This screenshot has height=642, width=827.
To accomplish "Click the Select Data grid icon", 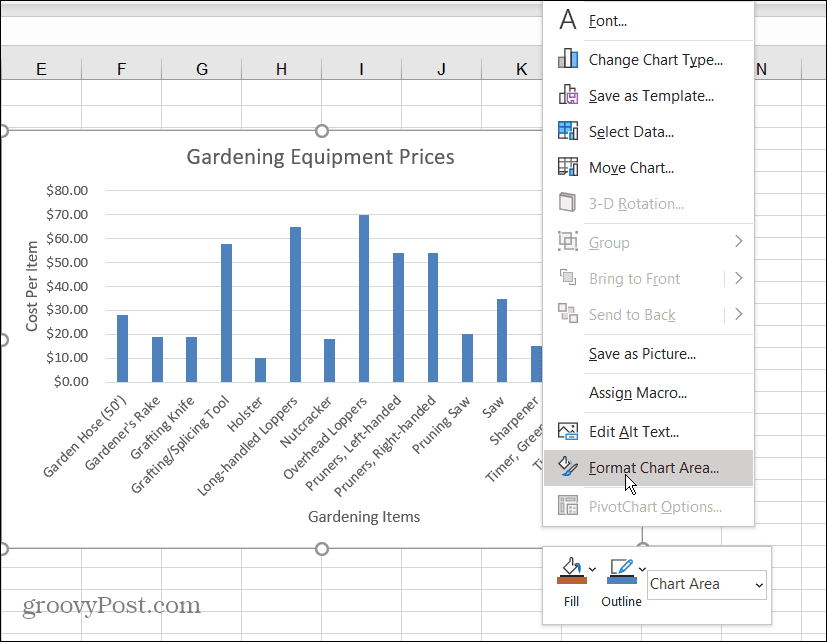I will point(568,131).
